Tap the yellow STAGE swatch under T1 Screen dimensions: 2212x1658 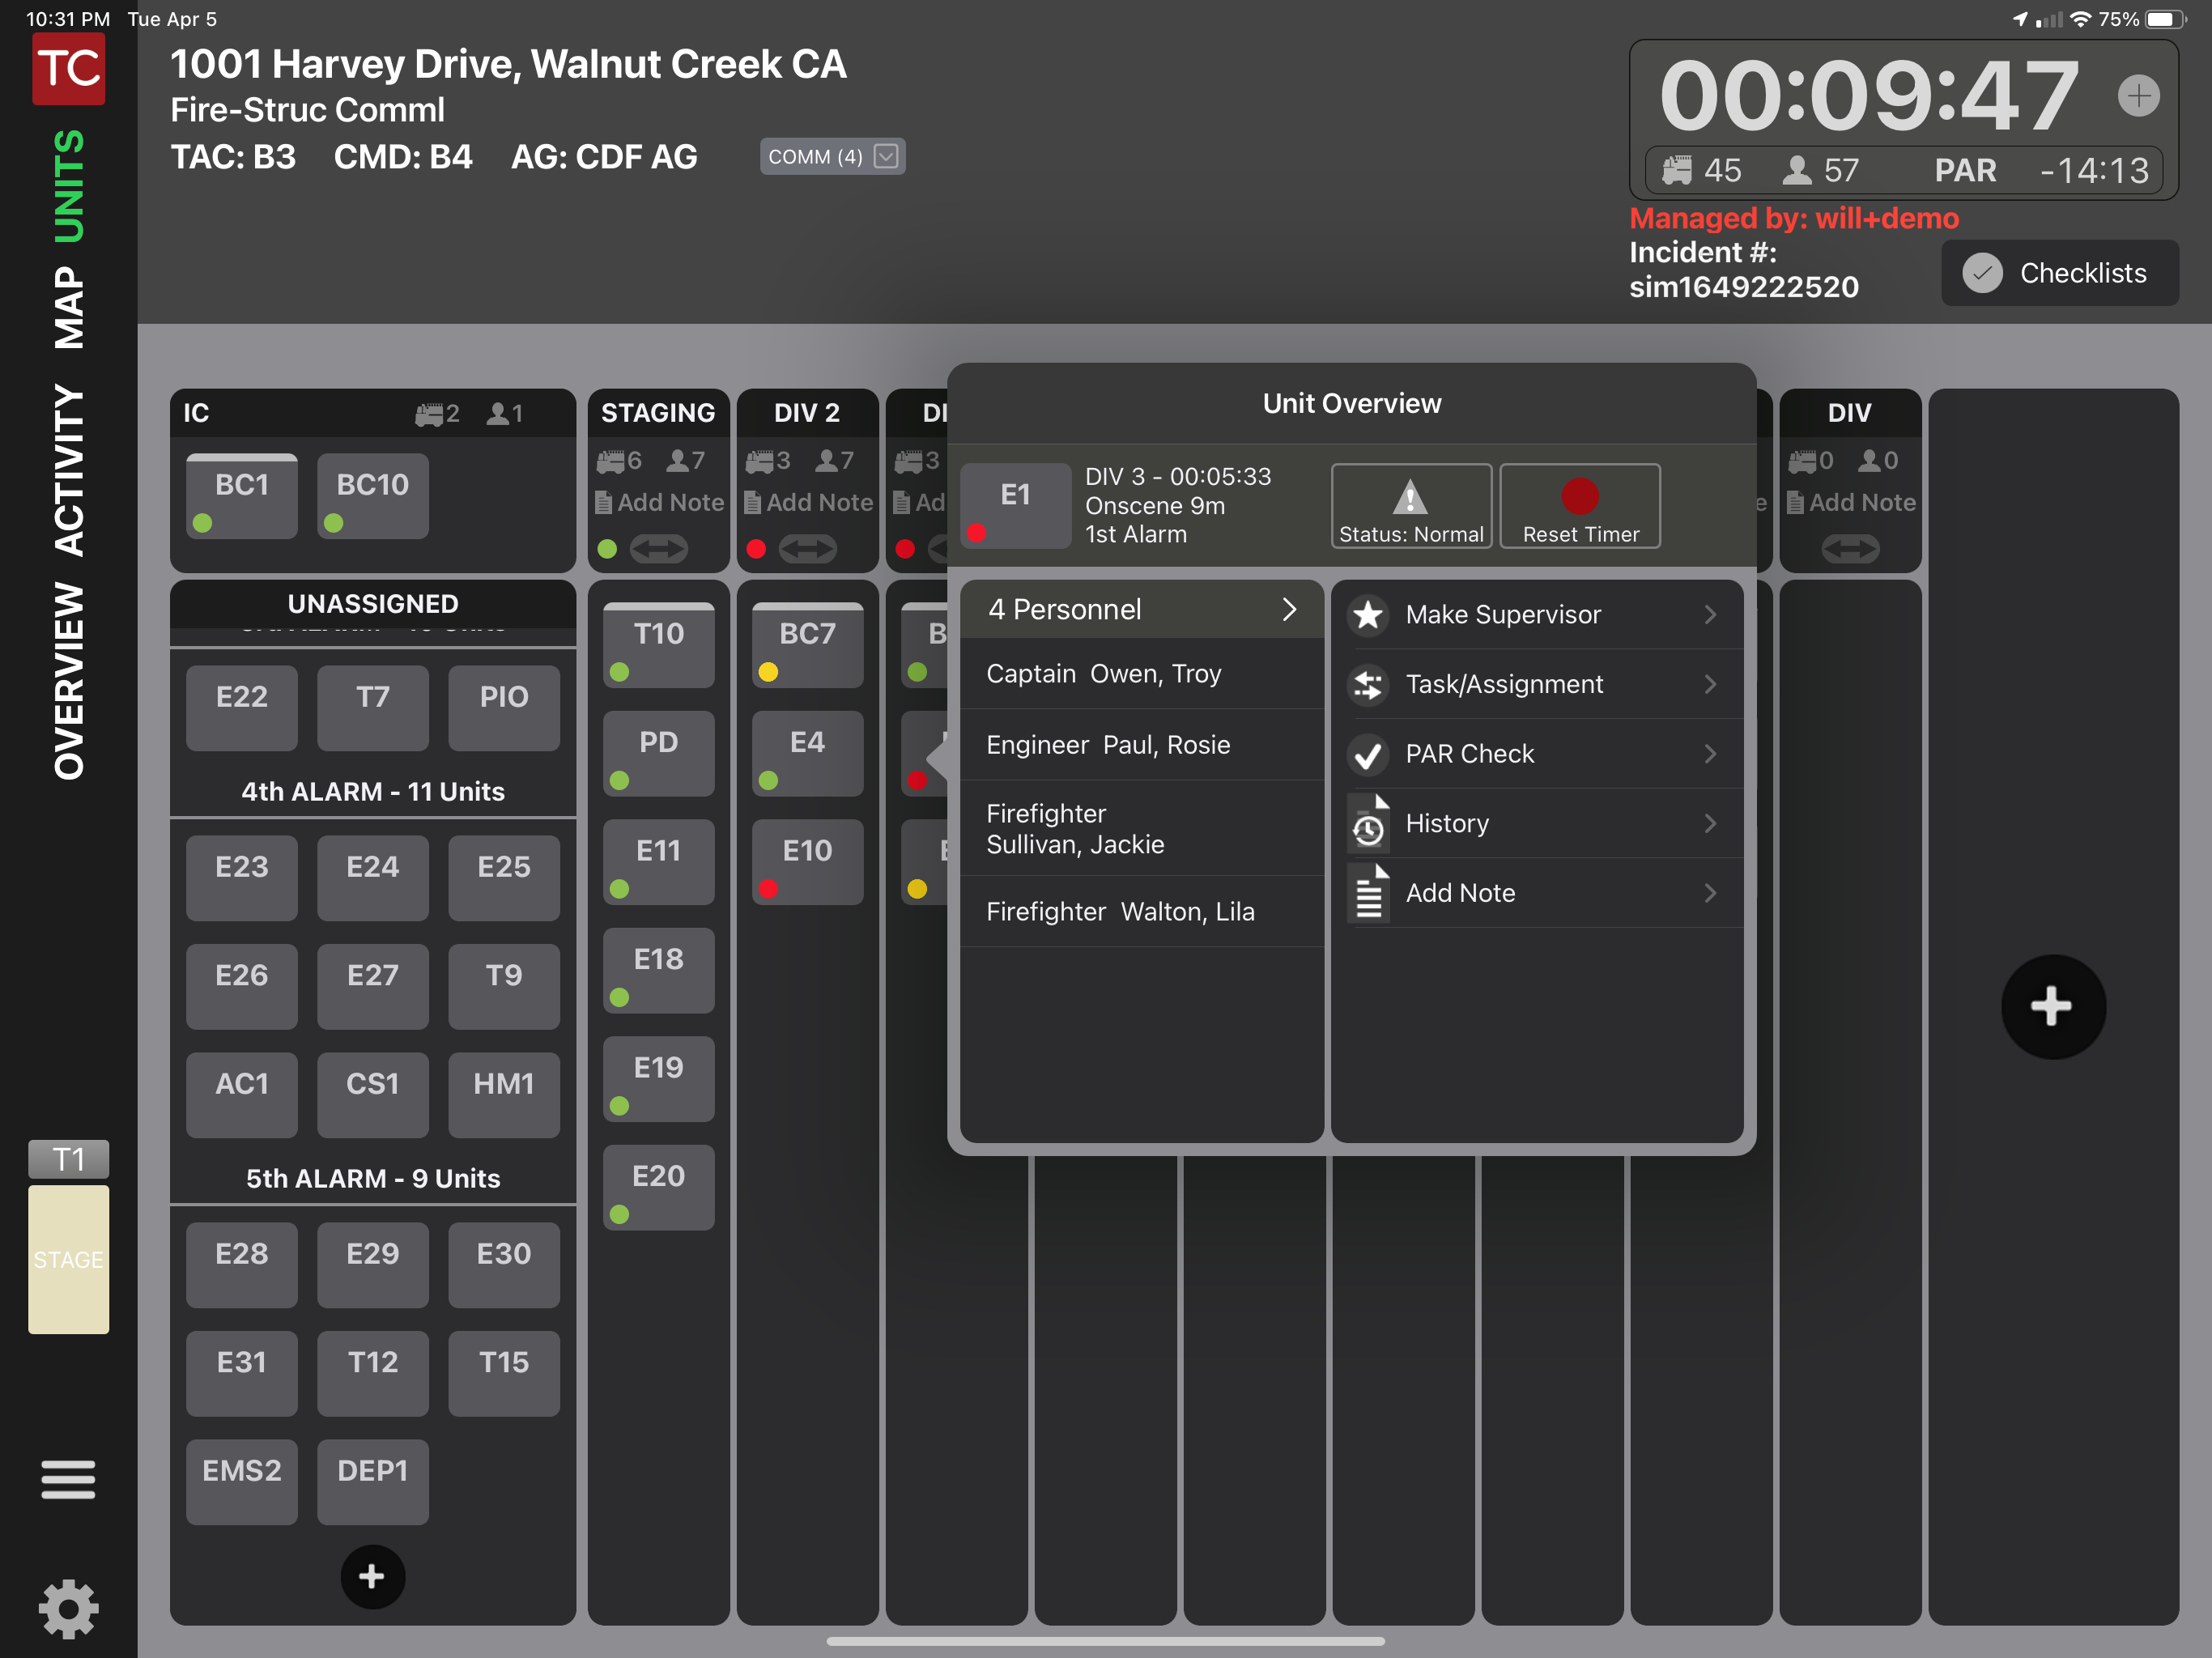68,1259
